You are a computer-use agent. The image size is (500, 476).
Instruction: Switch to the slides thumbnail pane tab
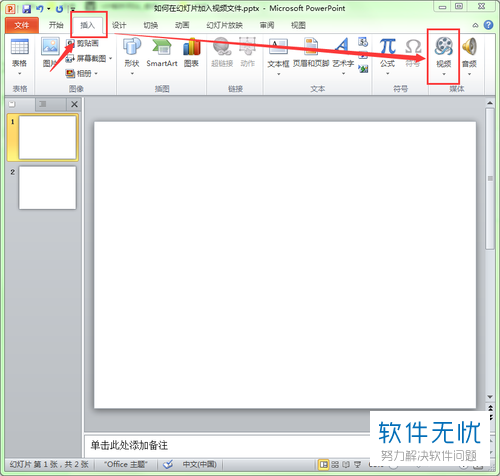20,104
